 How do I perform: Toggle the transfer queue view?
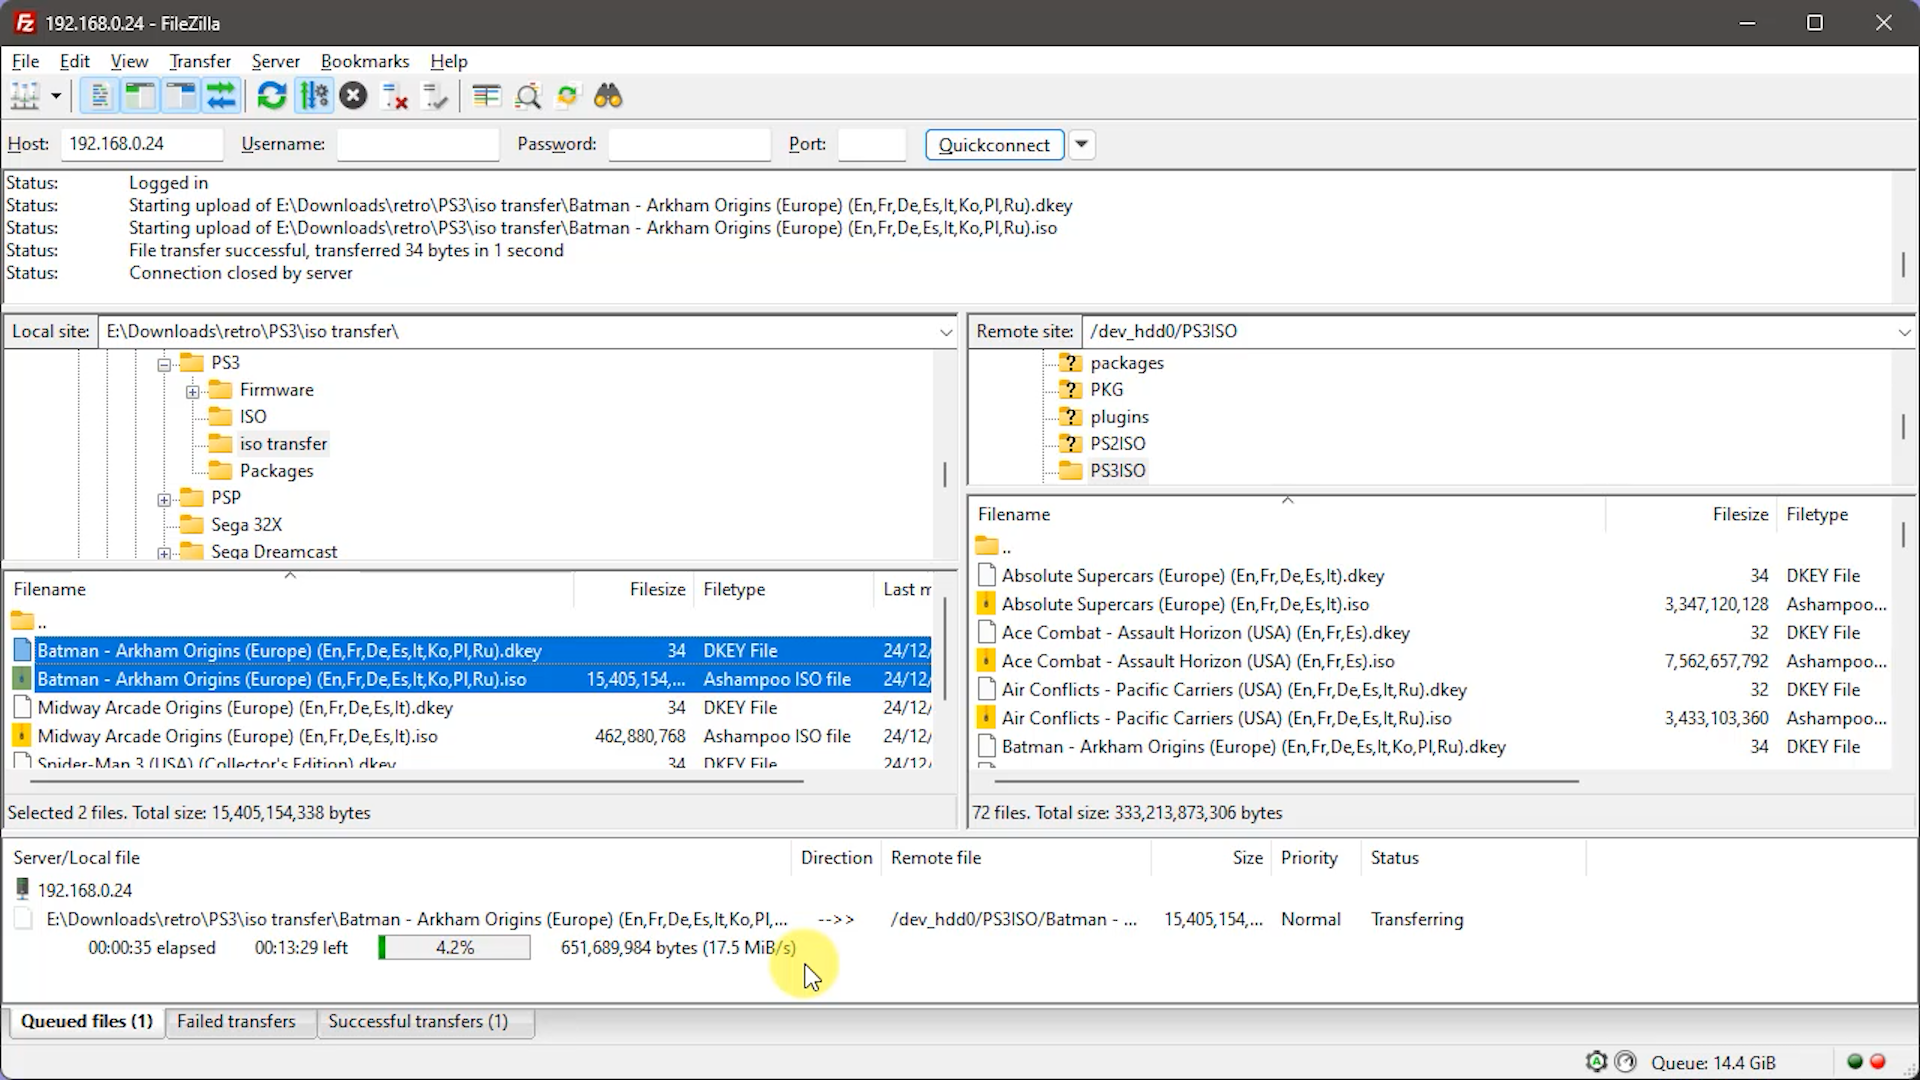pos(222,95)
